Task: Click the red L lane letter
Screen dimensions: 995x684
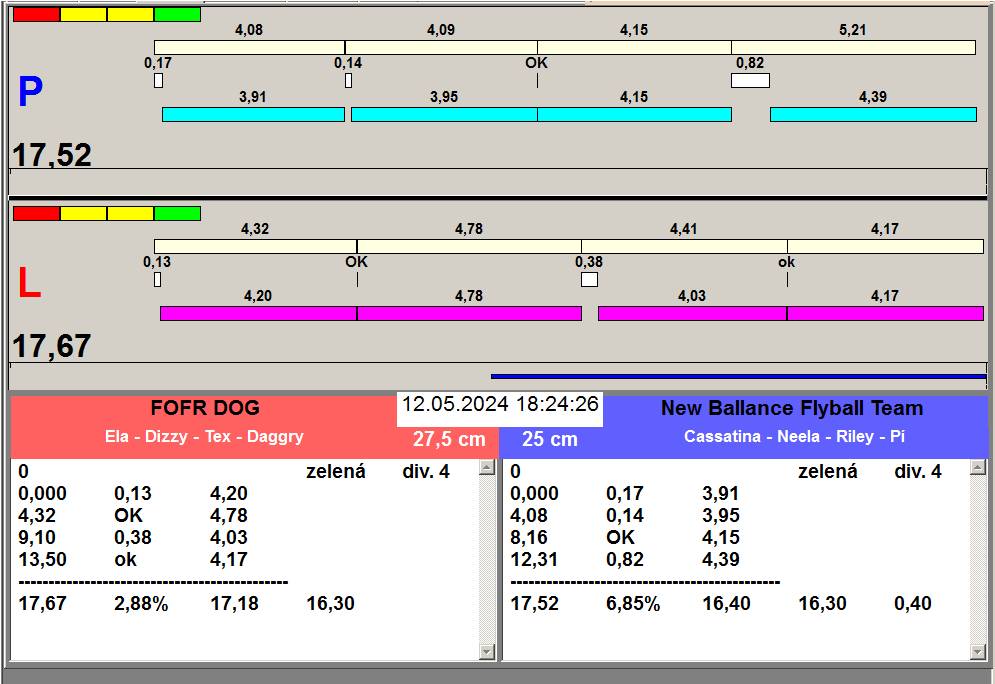Action: (x=29, y=283)
